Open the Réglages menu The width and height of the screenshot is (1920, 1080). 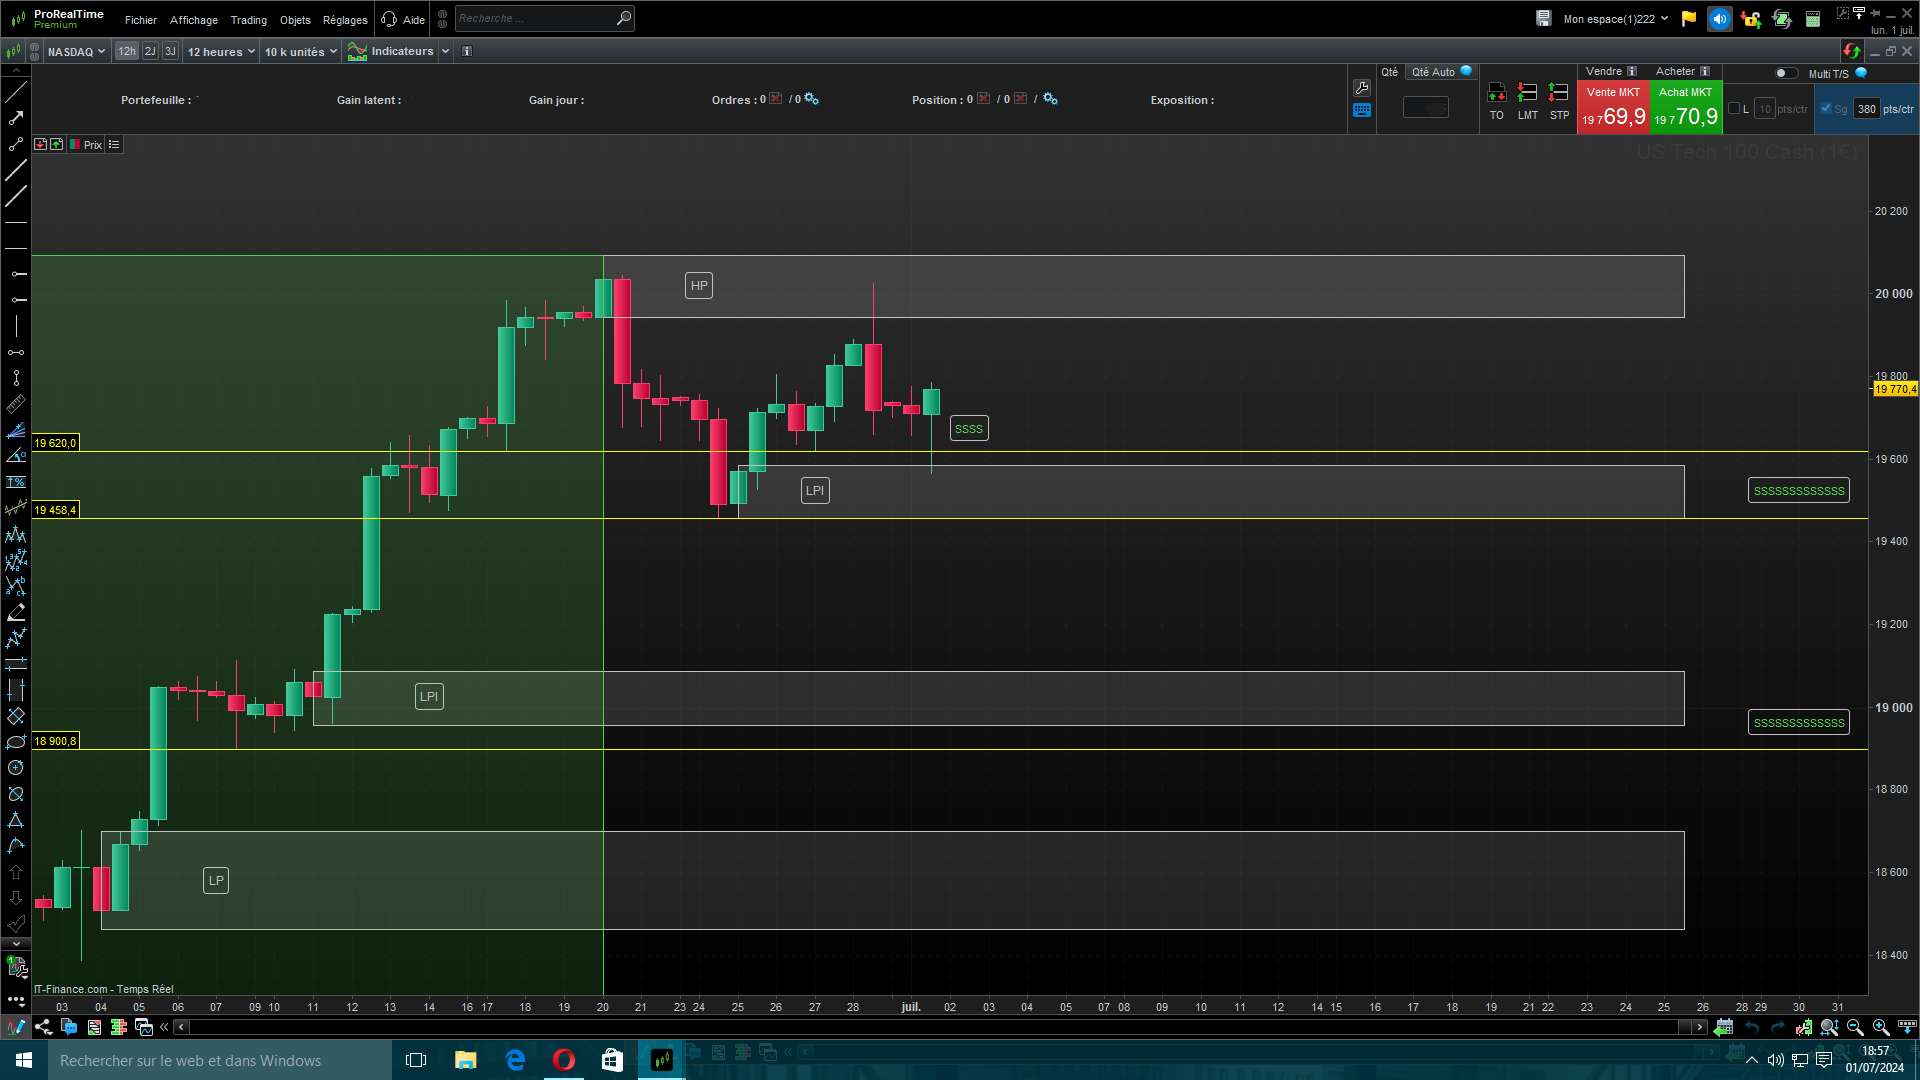point(345,20)
